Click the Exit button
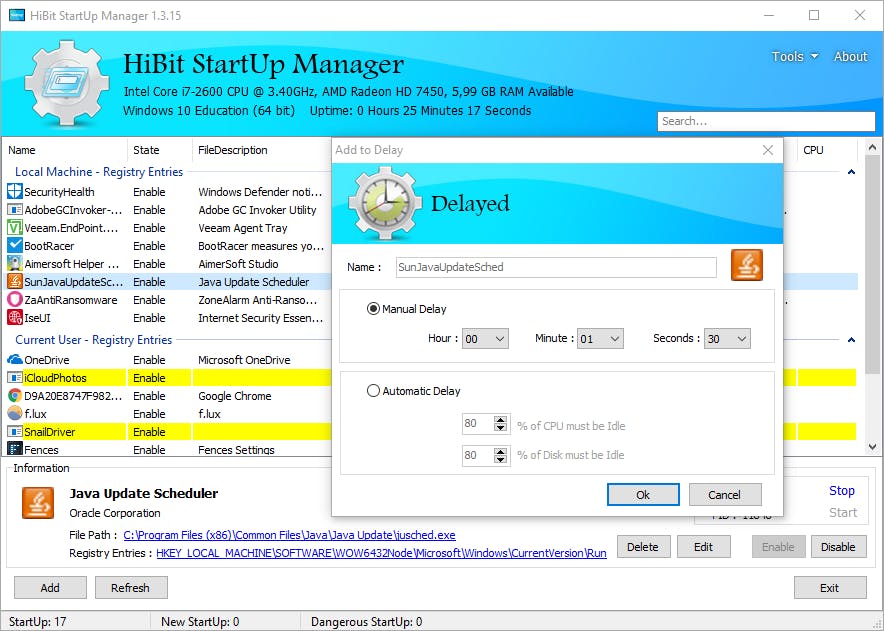The width and height of the screenshot is (884, 631). 830,588
